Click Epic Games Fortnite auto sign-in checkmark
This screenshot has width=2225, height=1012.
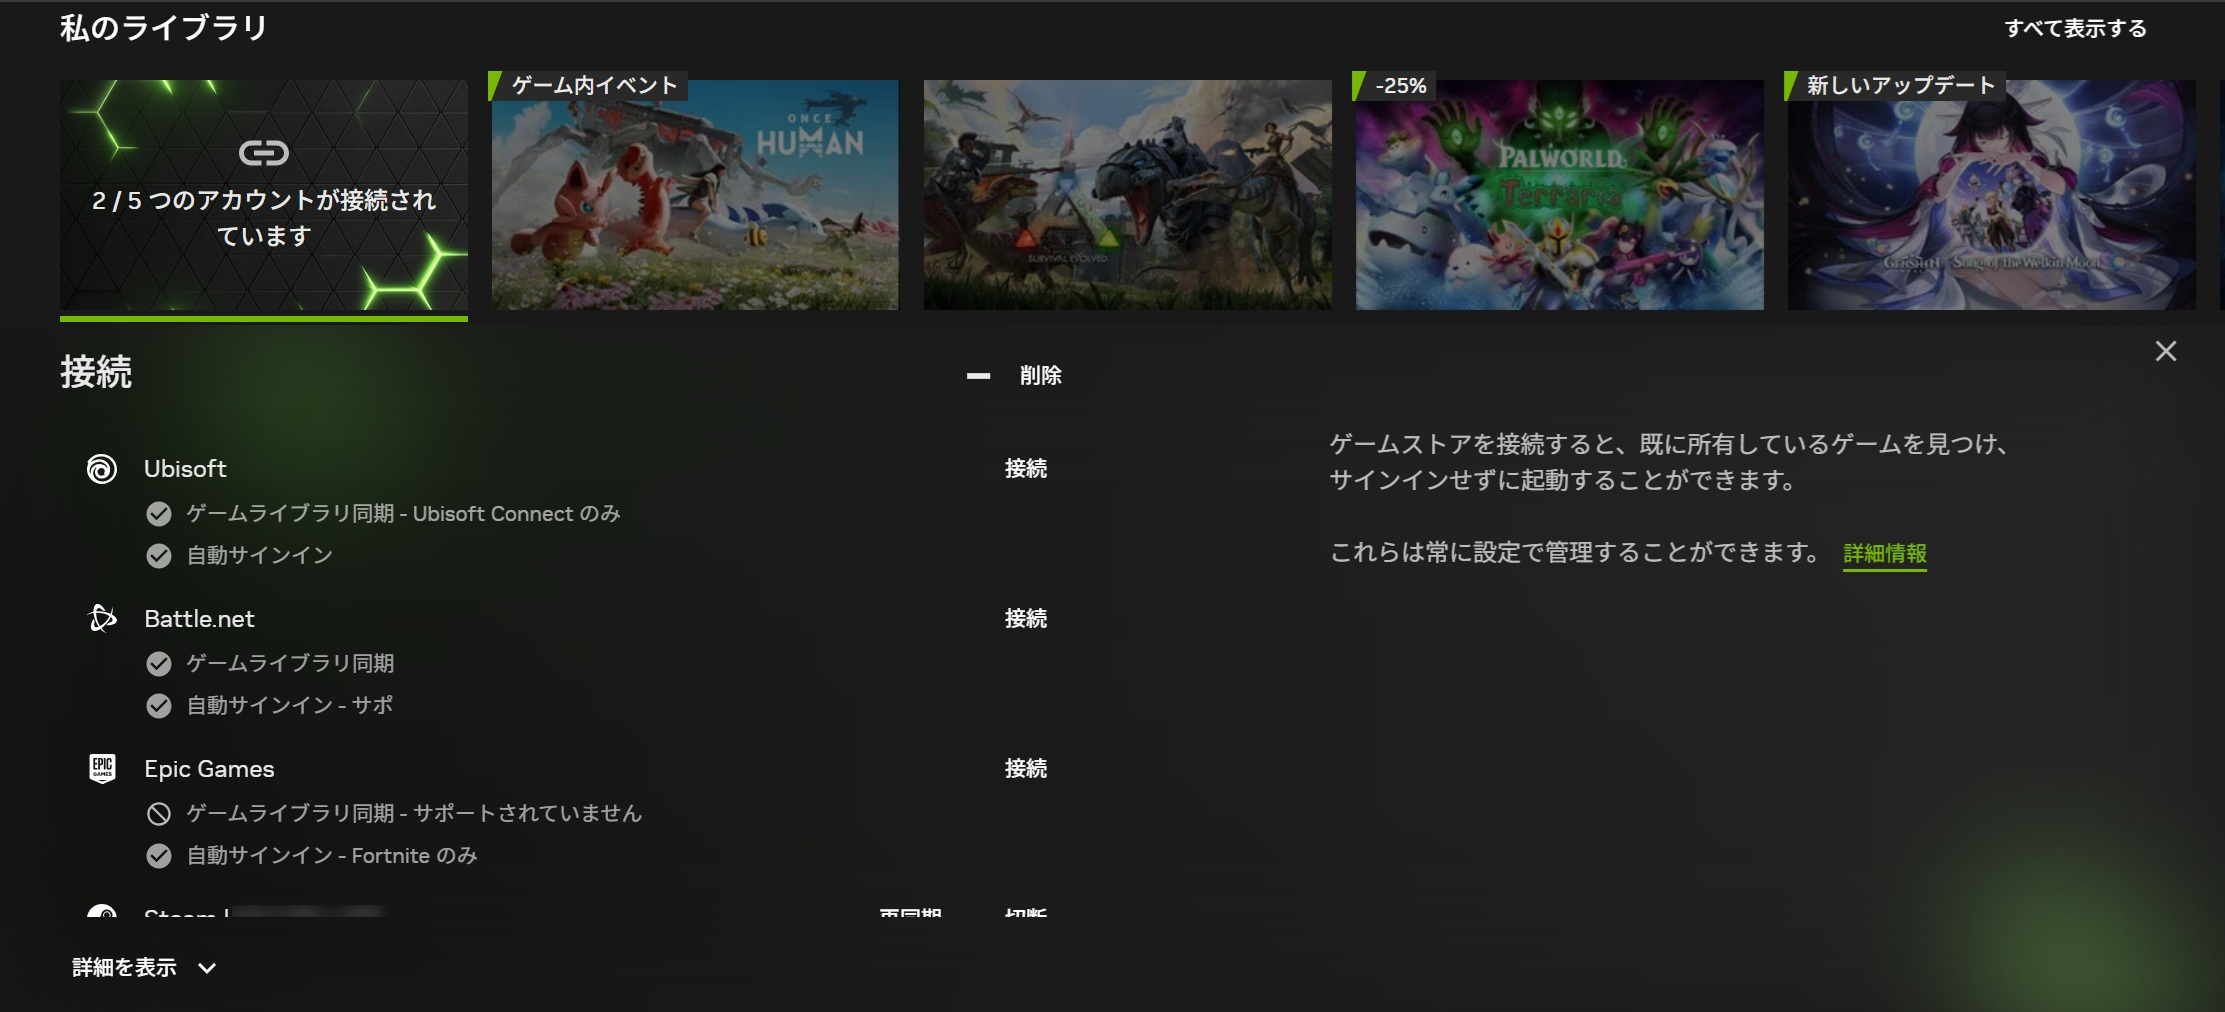(x=159, y=856)
